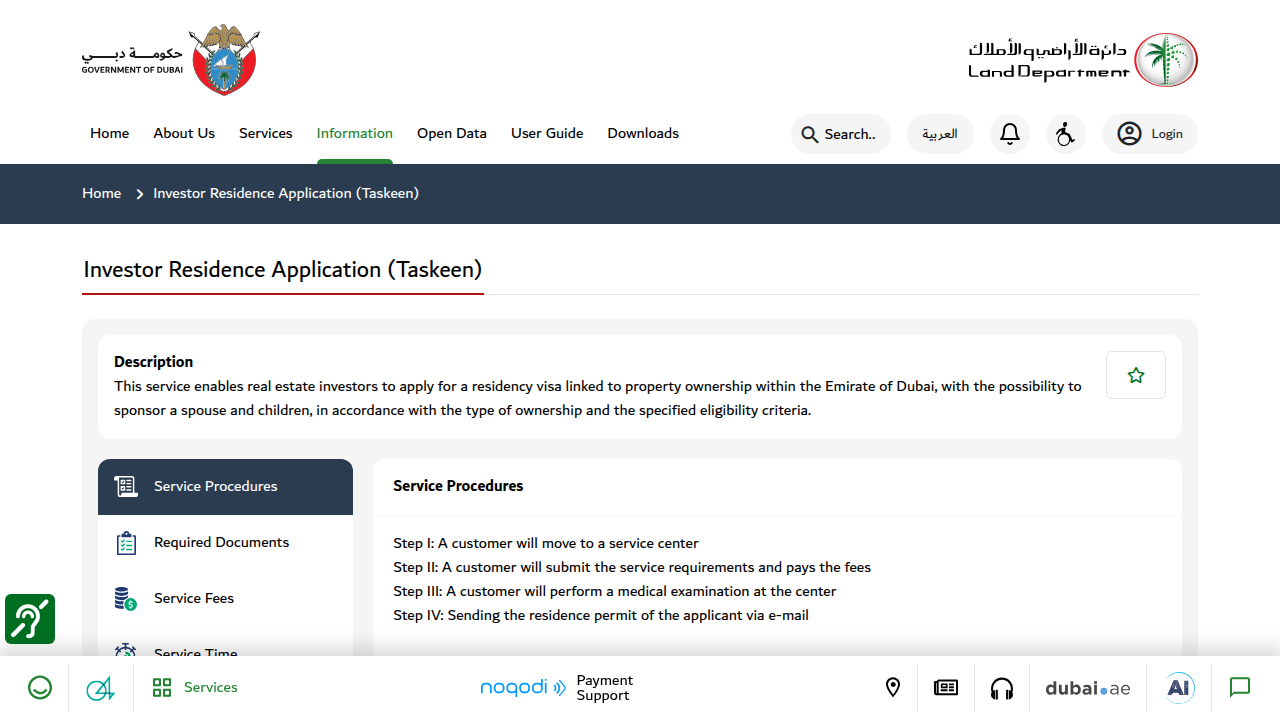Select the Service Fees tab
The height and width of the screenshot is (720, 1280).
click(225, 599)
